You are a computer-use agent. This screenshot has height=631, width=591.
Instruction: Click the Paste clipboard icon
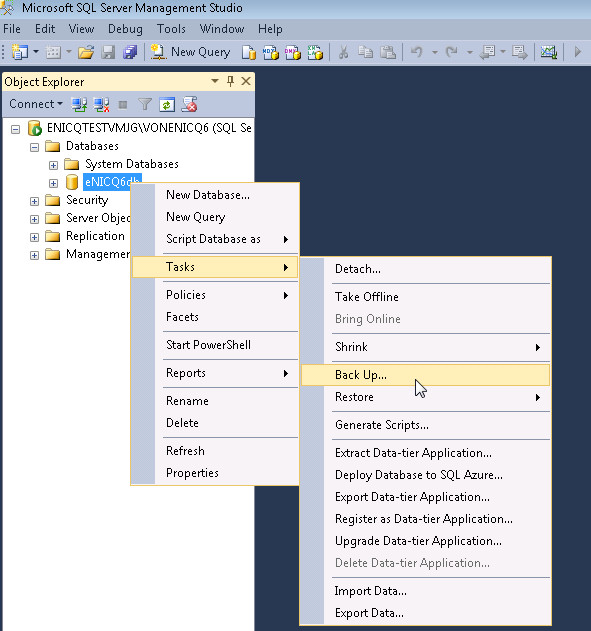388,52
